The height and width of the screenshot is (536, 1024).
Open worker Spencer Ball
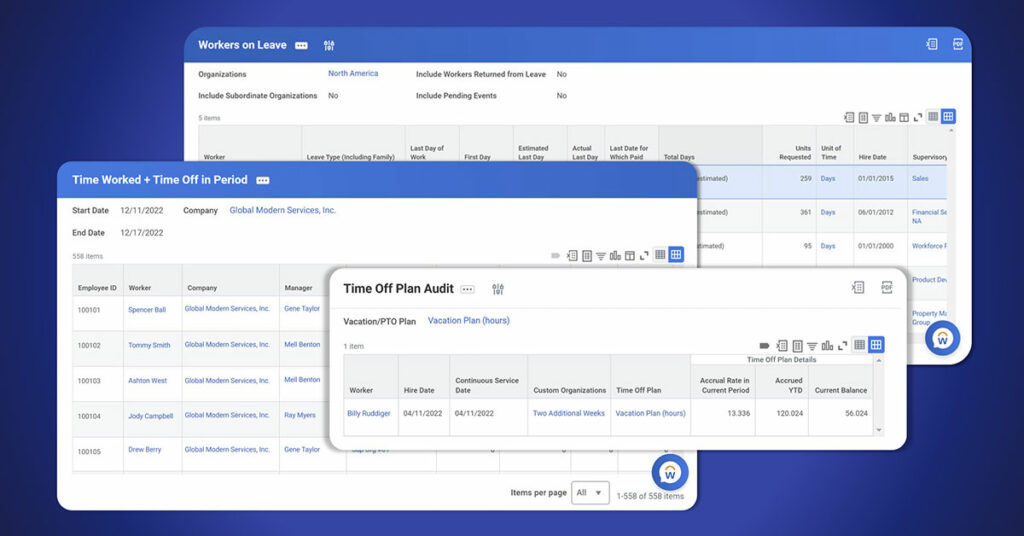147,310
